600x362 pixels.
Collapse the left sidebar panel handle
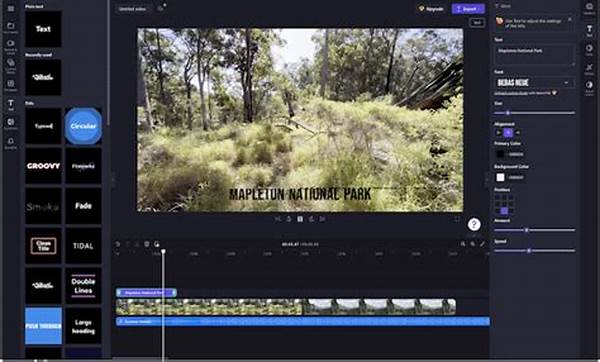tap(113, 180)
